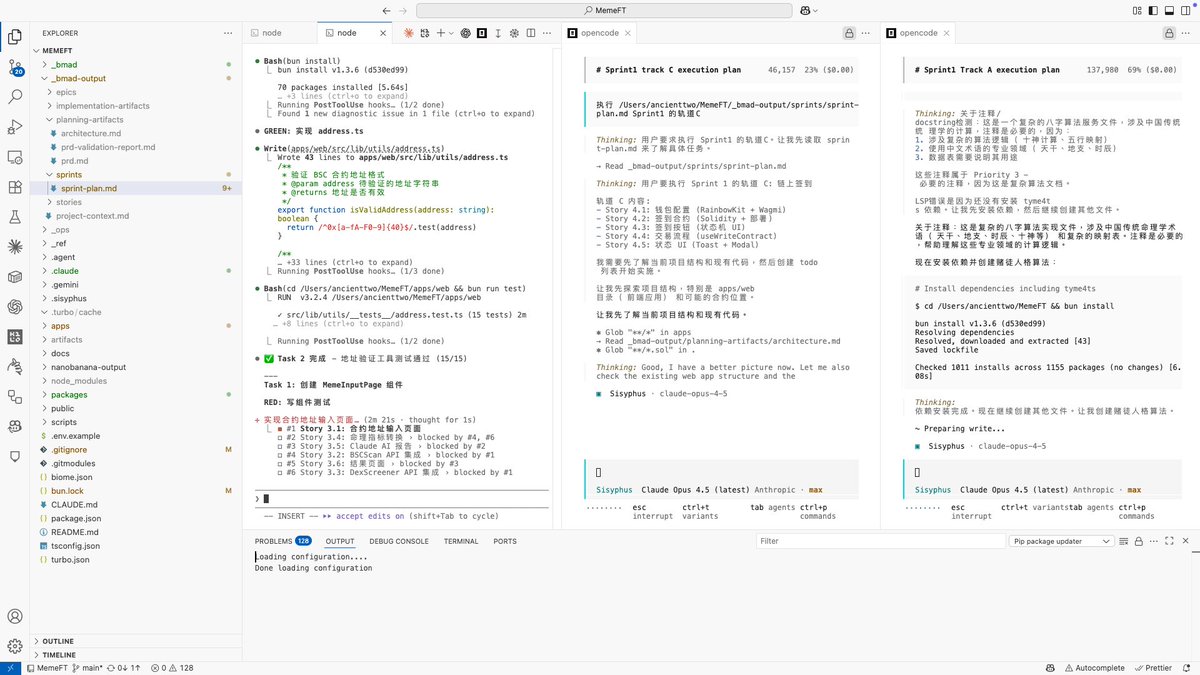Click Prettier in the status bar
Viewport: 1200px width, 675px height.
(x=1152, y=667)
